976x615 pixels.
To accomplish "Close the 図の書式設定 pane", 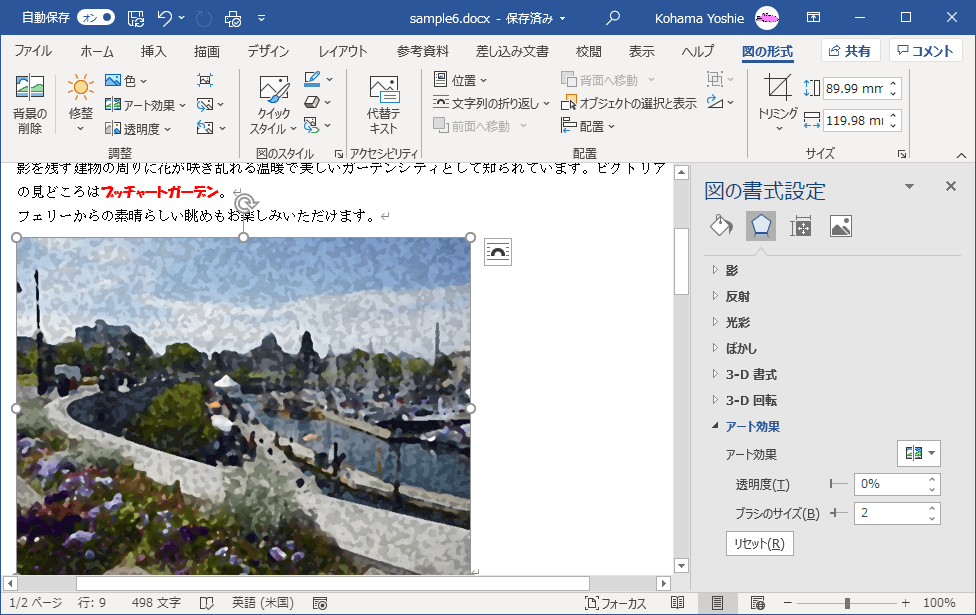I will [950, 186].
